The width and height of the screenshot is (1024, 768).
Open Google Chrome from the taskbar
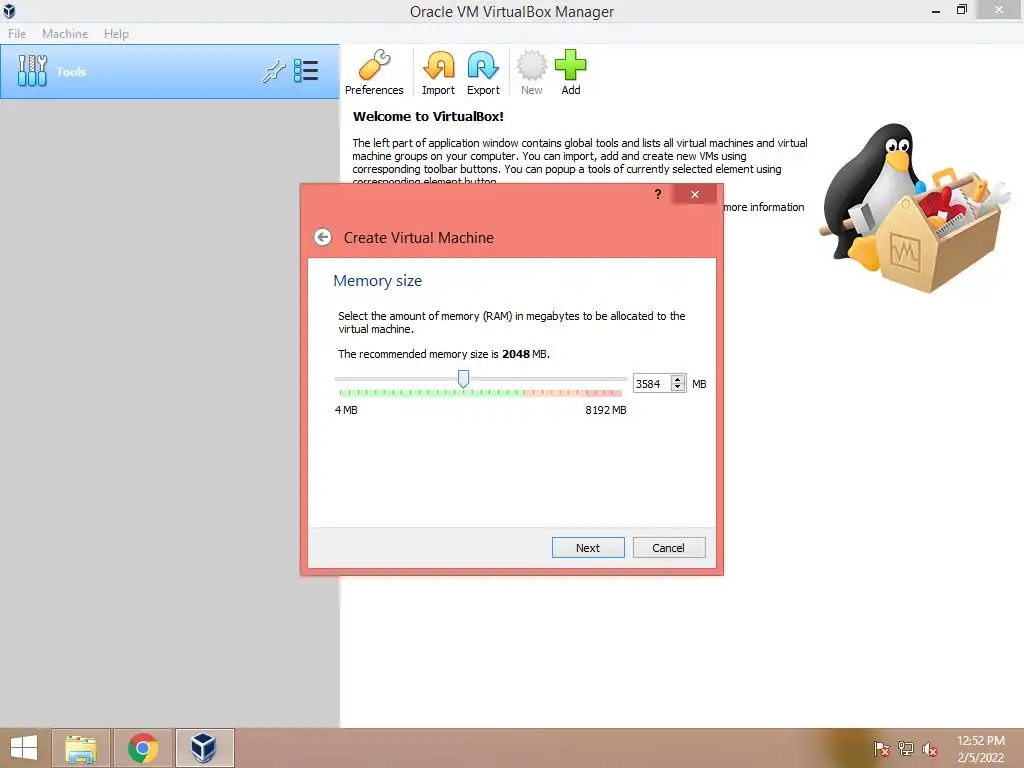(x=142, y=748)
